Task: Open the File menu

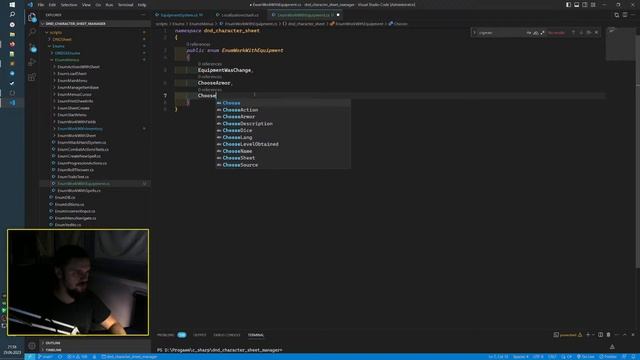Action: coord(41,4)
